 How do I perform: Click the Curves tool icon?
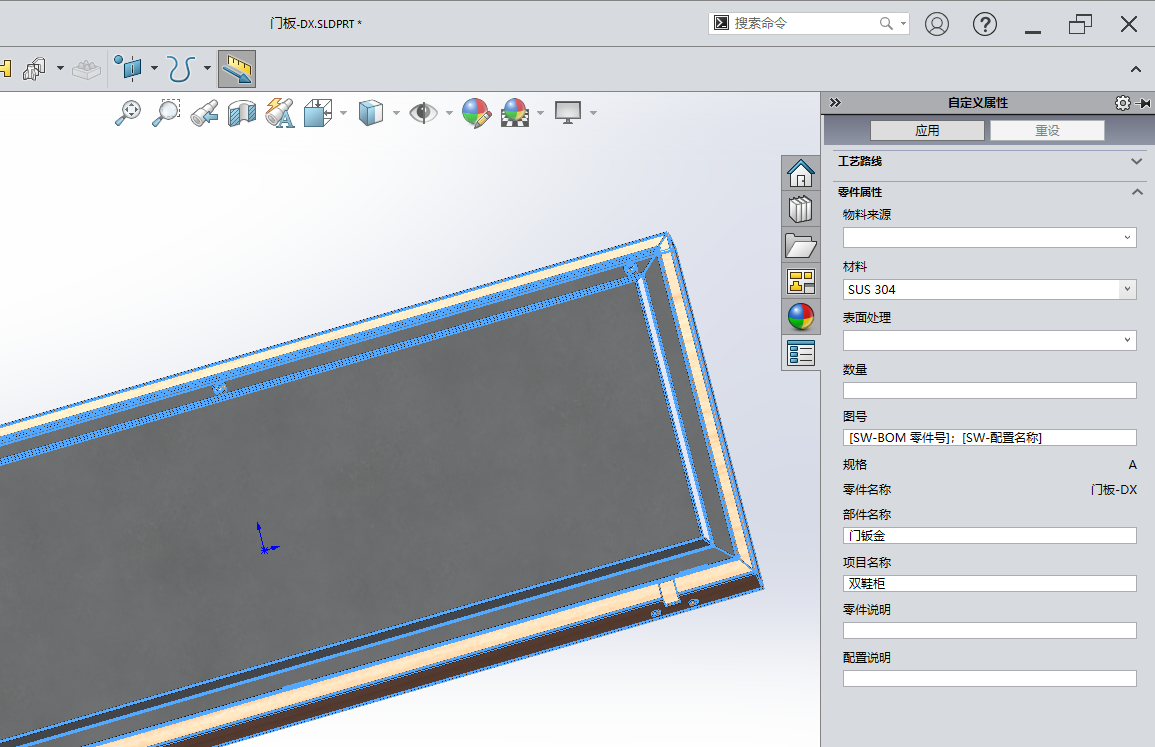coord(181,69)
